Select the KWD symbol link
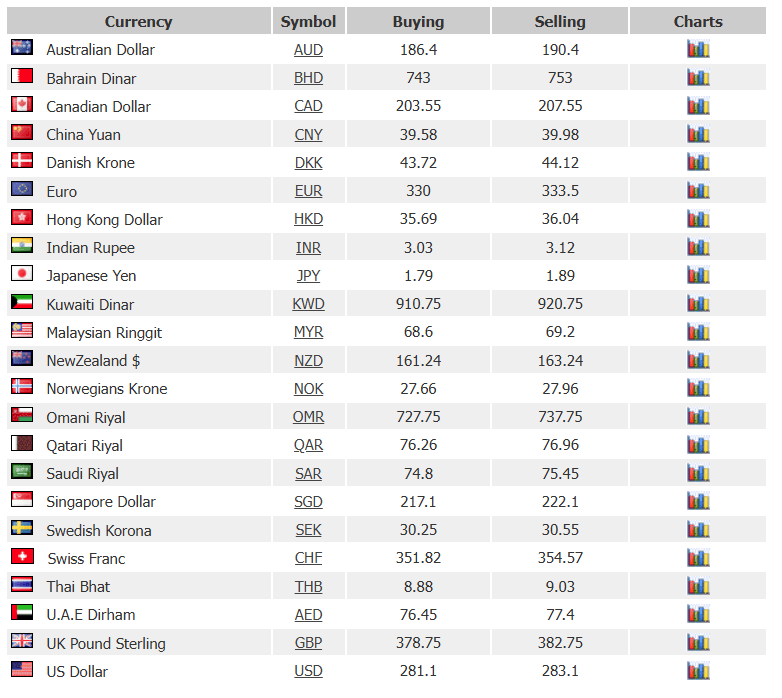 pos(308,304)
